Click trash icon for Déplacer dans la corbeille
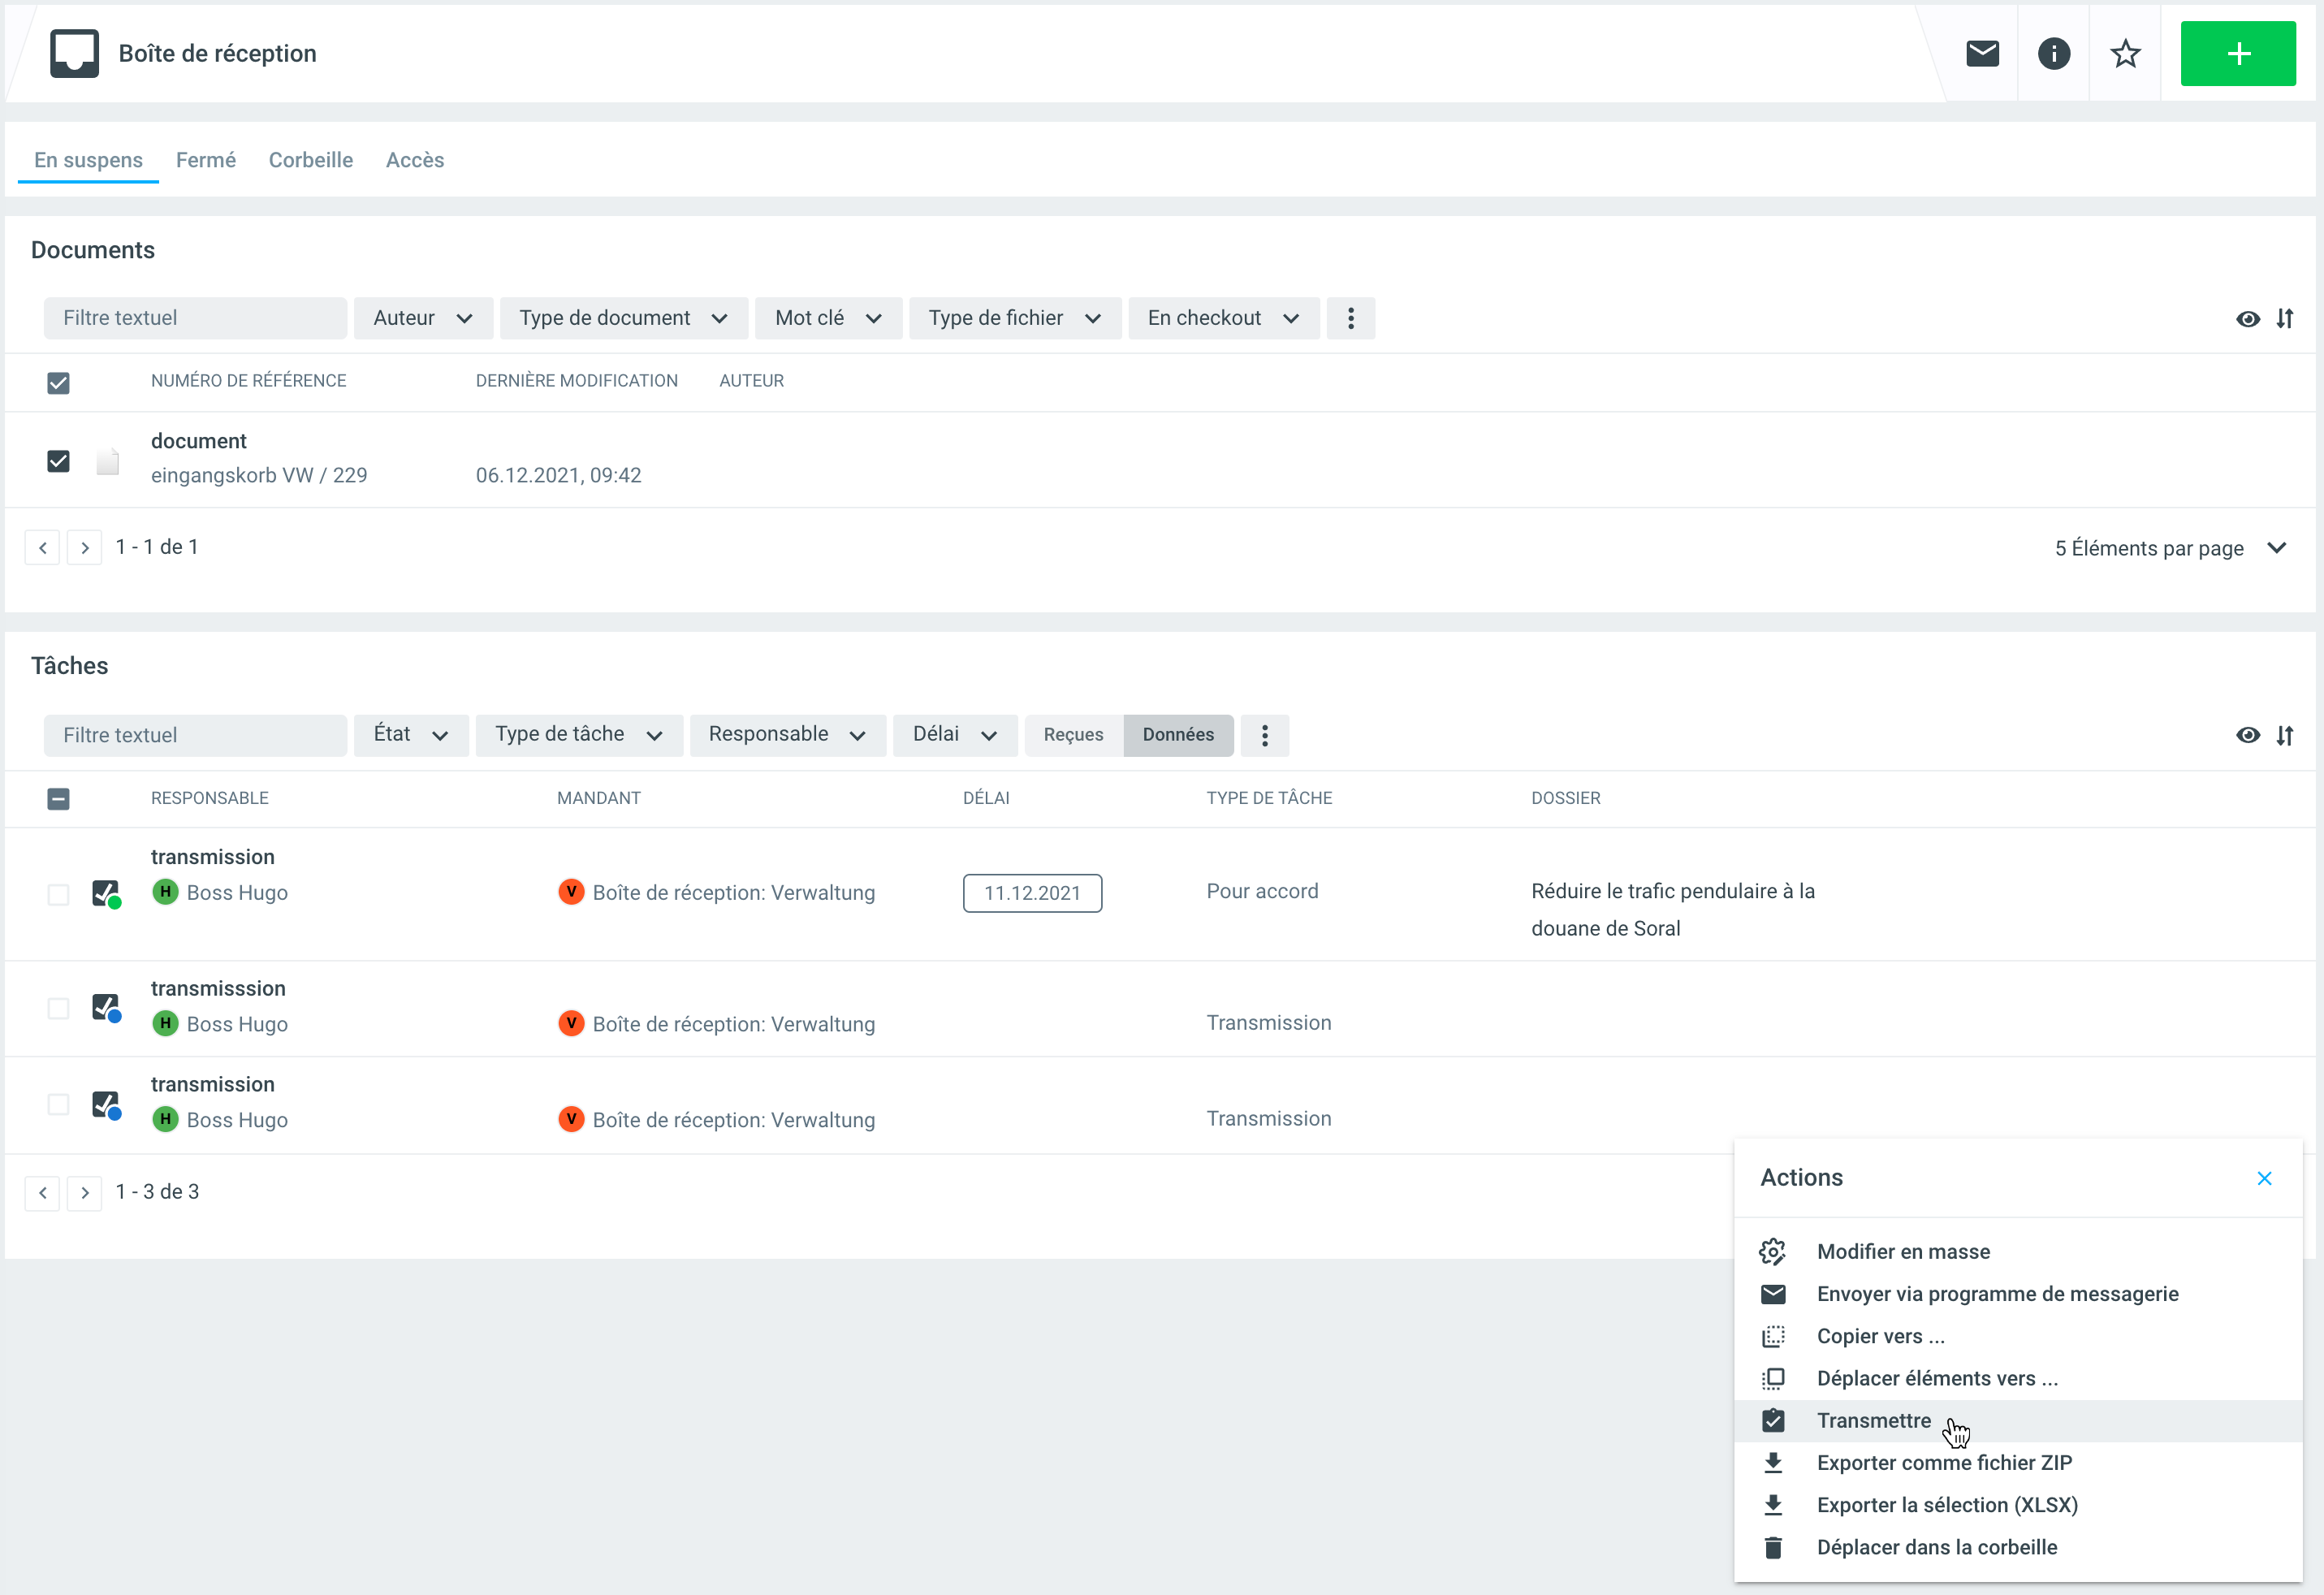This screenshot has height=1595, width=2324. coord(1773,1548)
